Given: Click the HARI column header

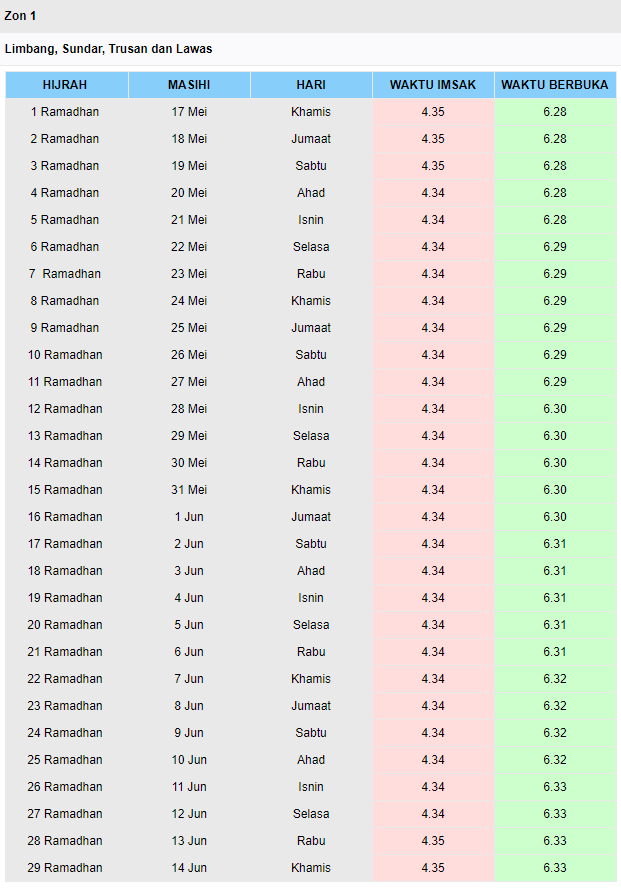Looking at the screenshot, I should coord(311,85).
